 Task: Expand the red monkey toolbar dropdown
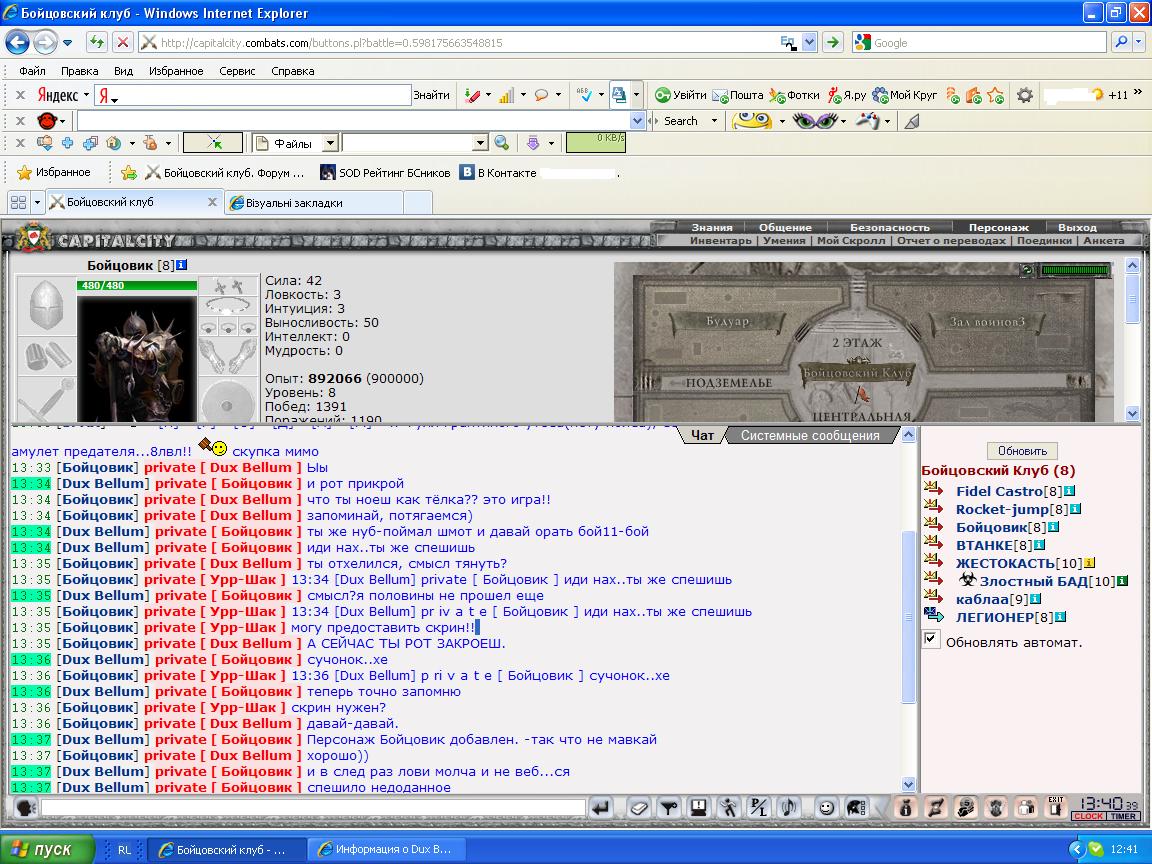point(62,120)
